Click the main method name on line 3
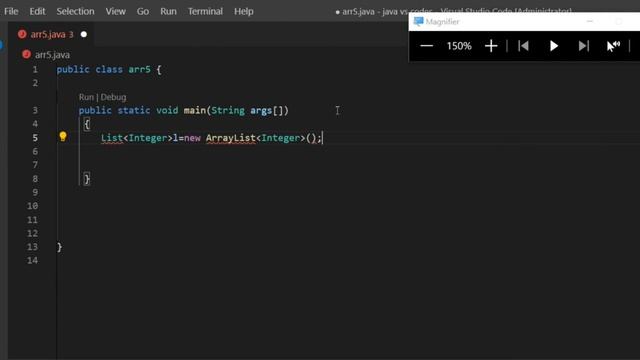 click(x=194, y=110)
